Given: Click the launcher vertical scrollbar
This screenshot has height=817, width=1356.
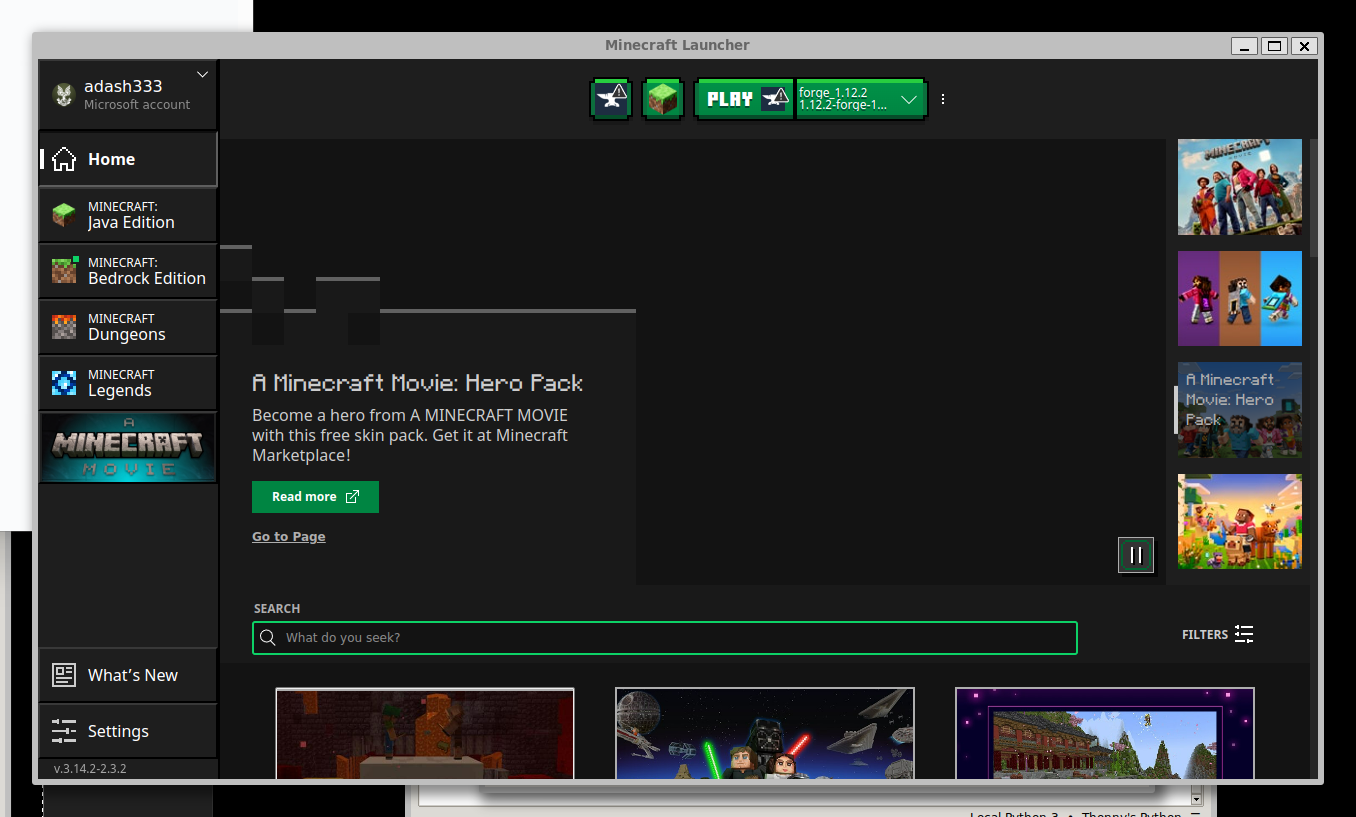Looking at the screenshot, I should (x=1314, y=200).
